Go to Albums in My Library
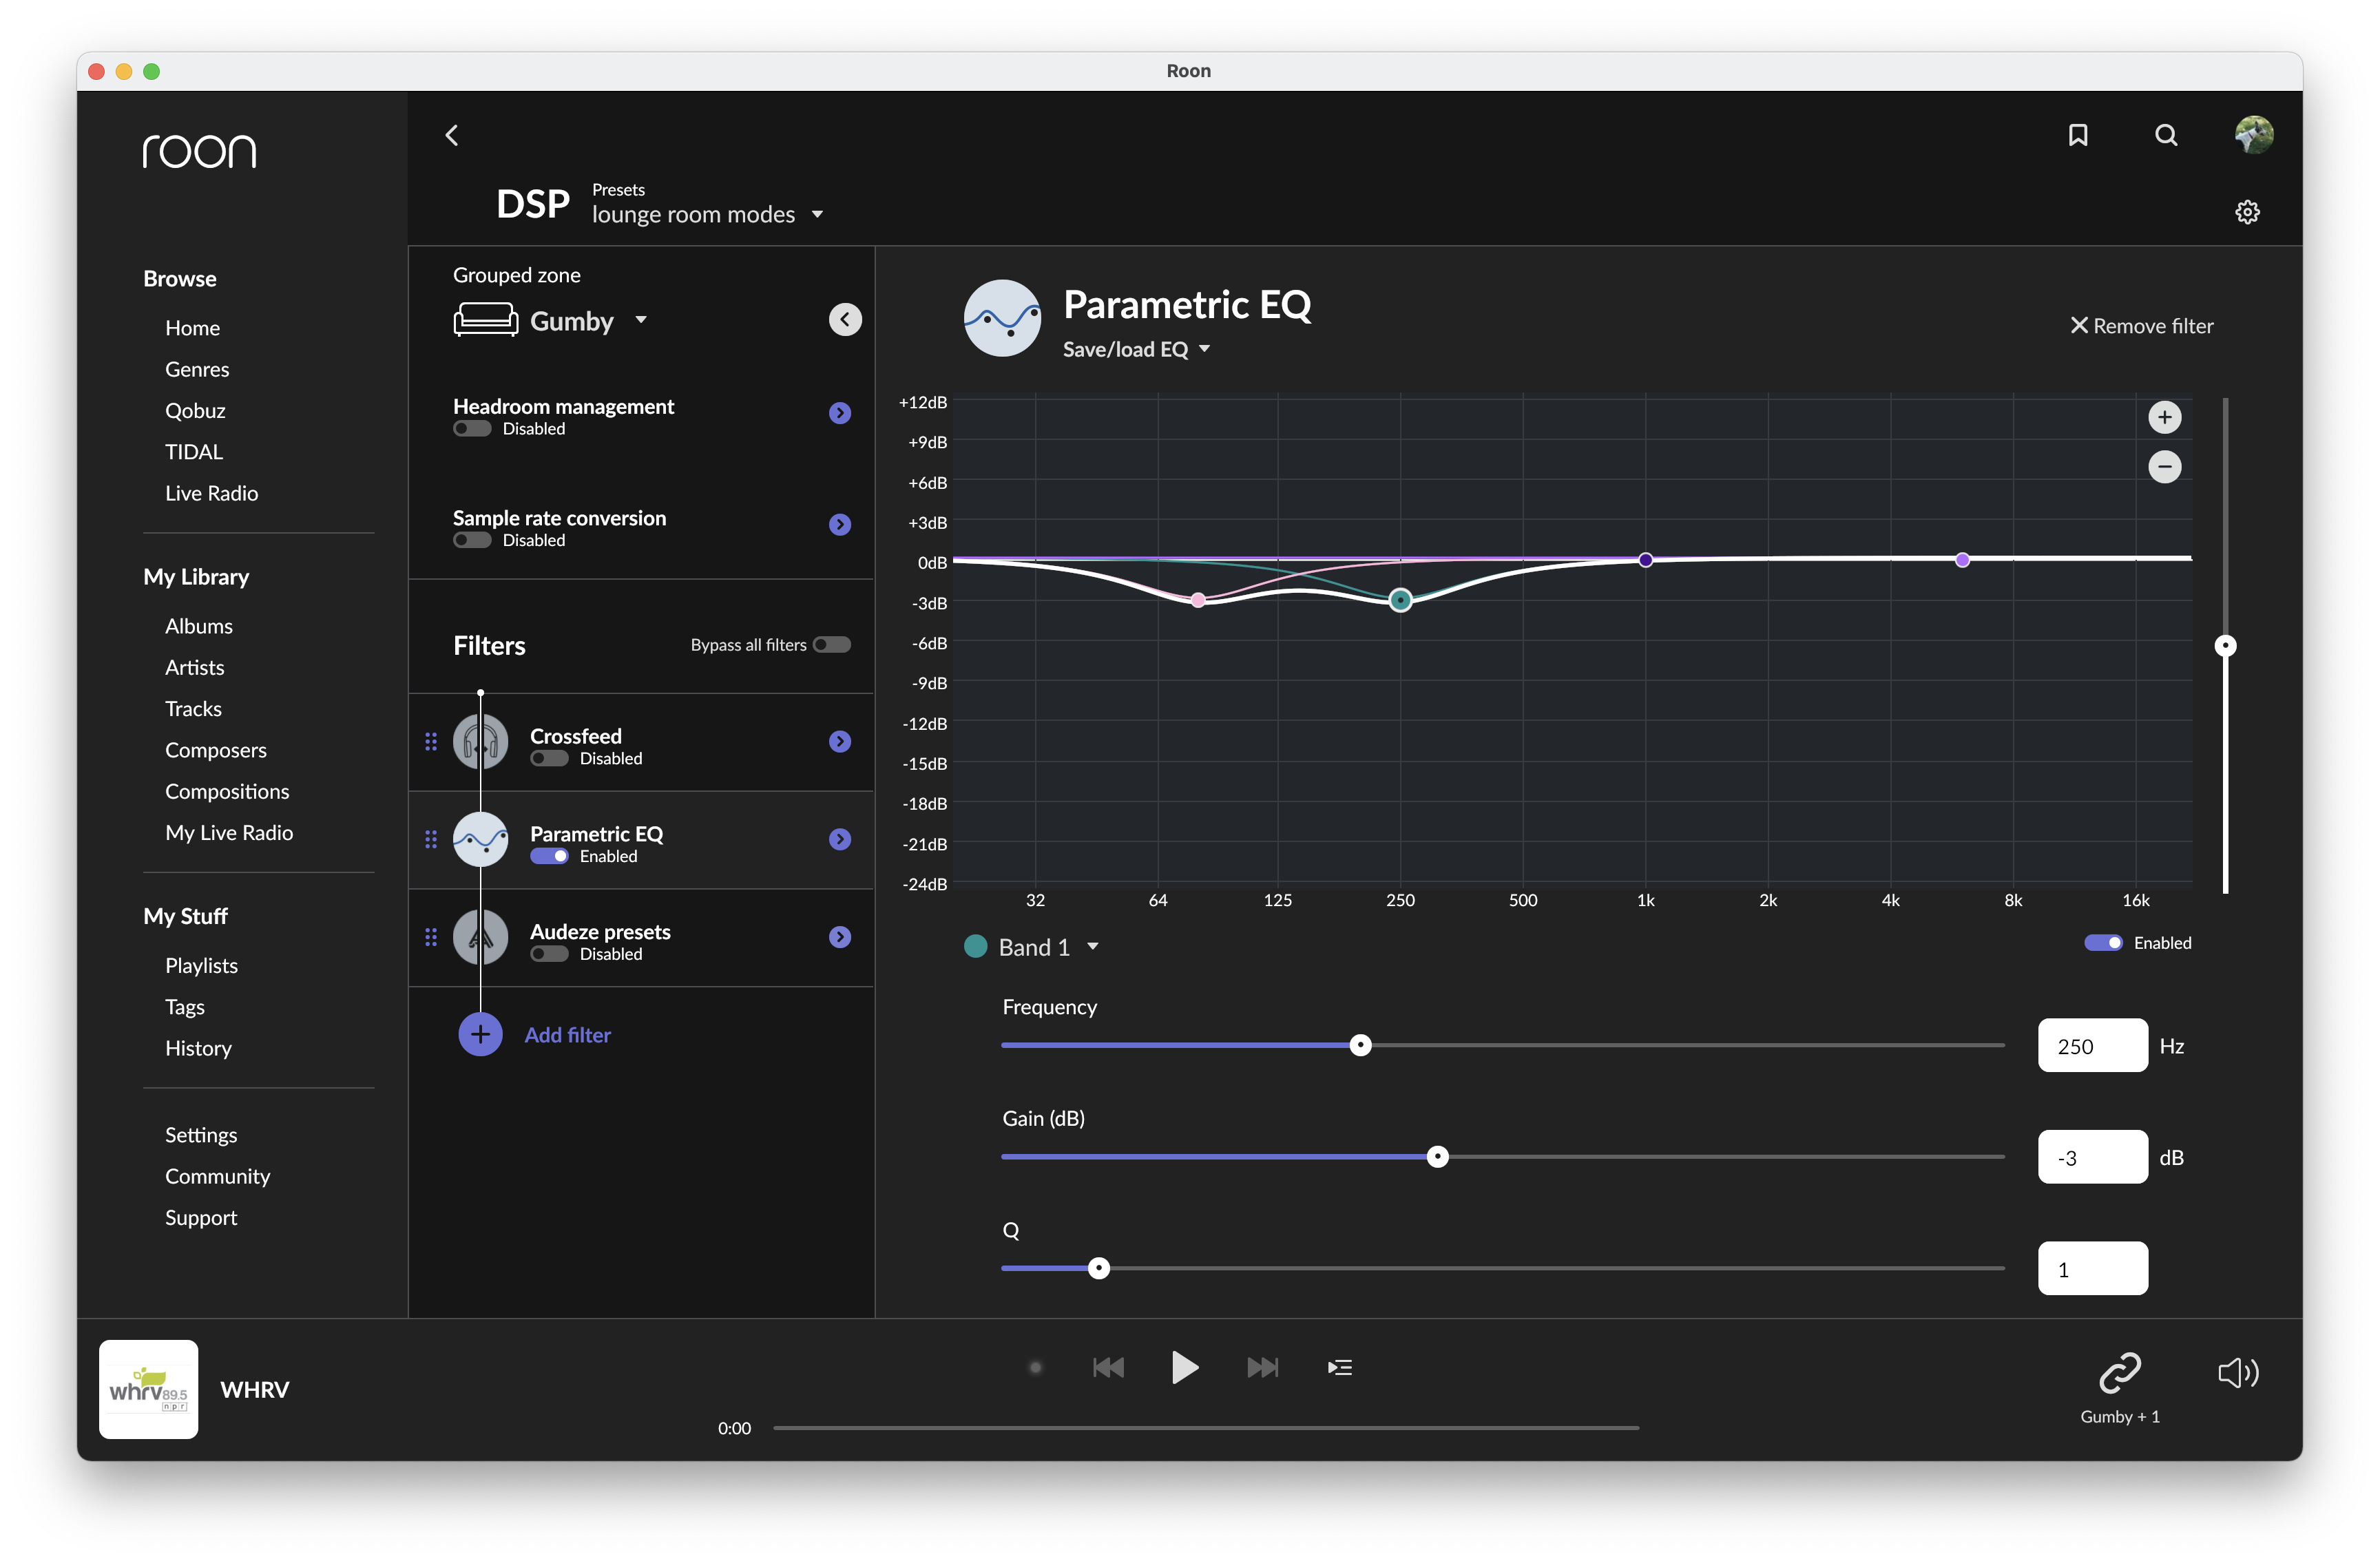This screenshot has width=2380, height=1563. tap(198, 626)
